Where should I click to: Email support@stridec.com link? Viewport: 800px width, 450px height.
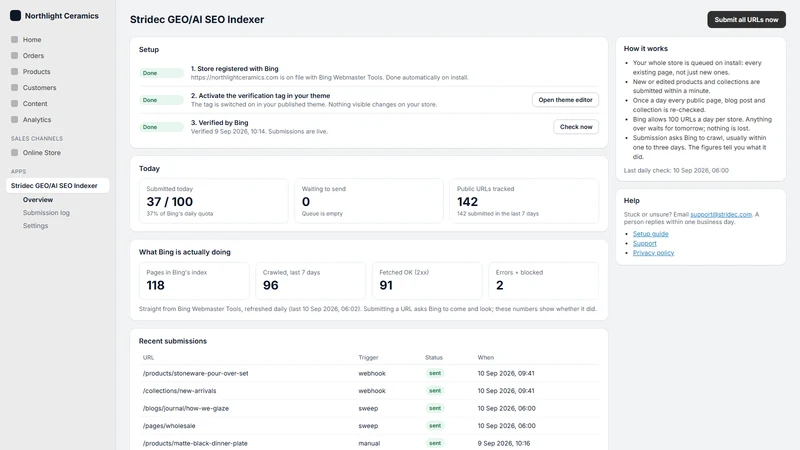tap(720, 214)
